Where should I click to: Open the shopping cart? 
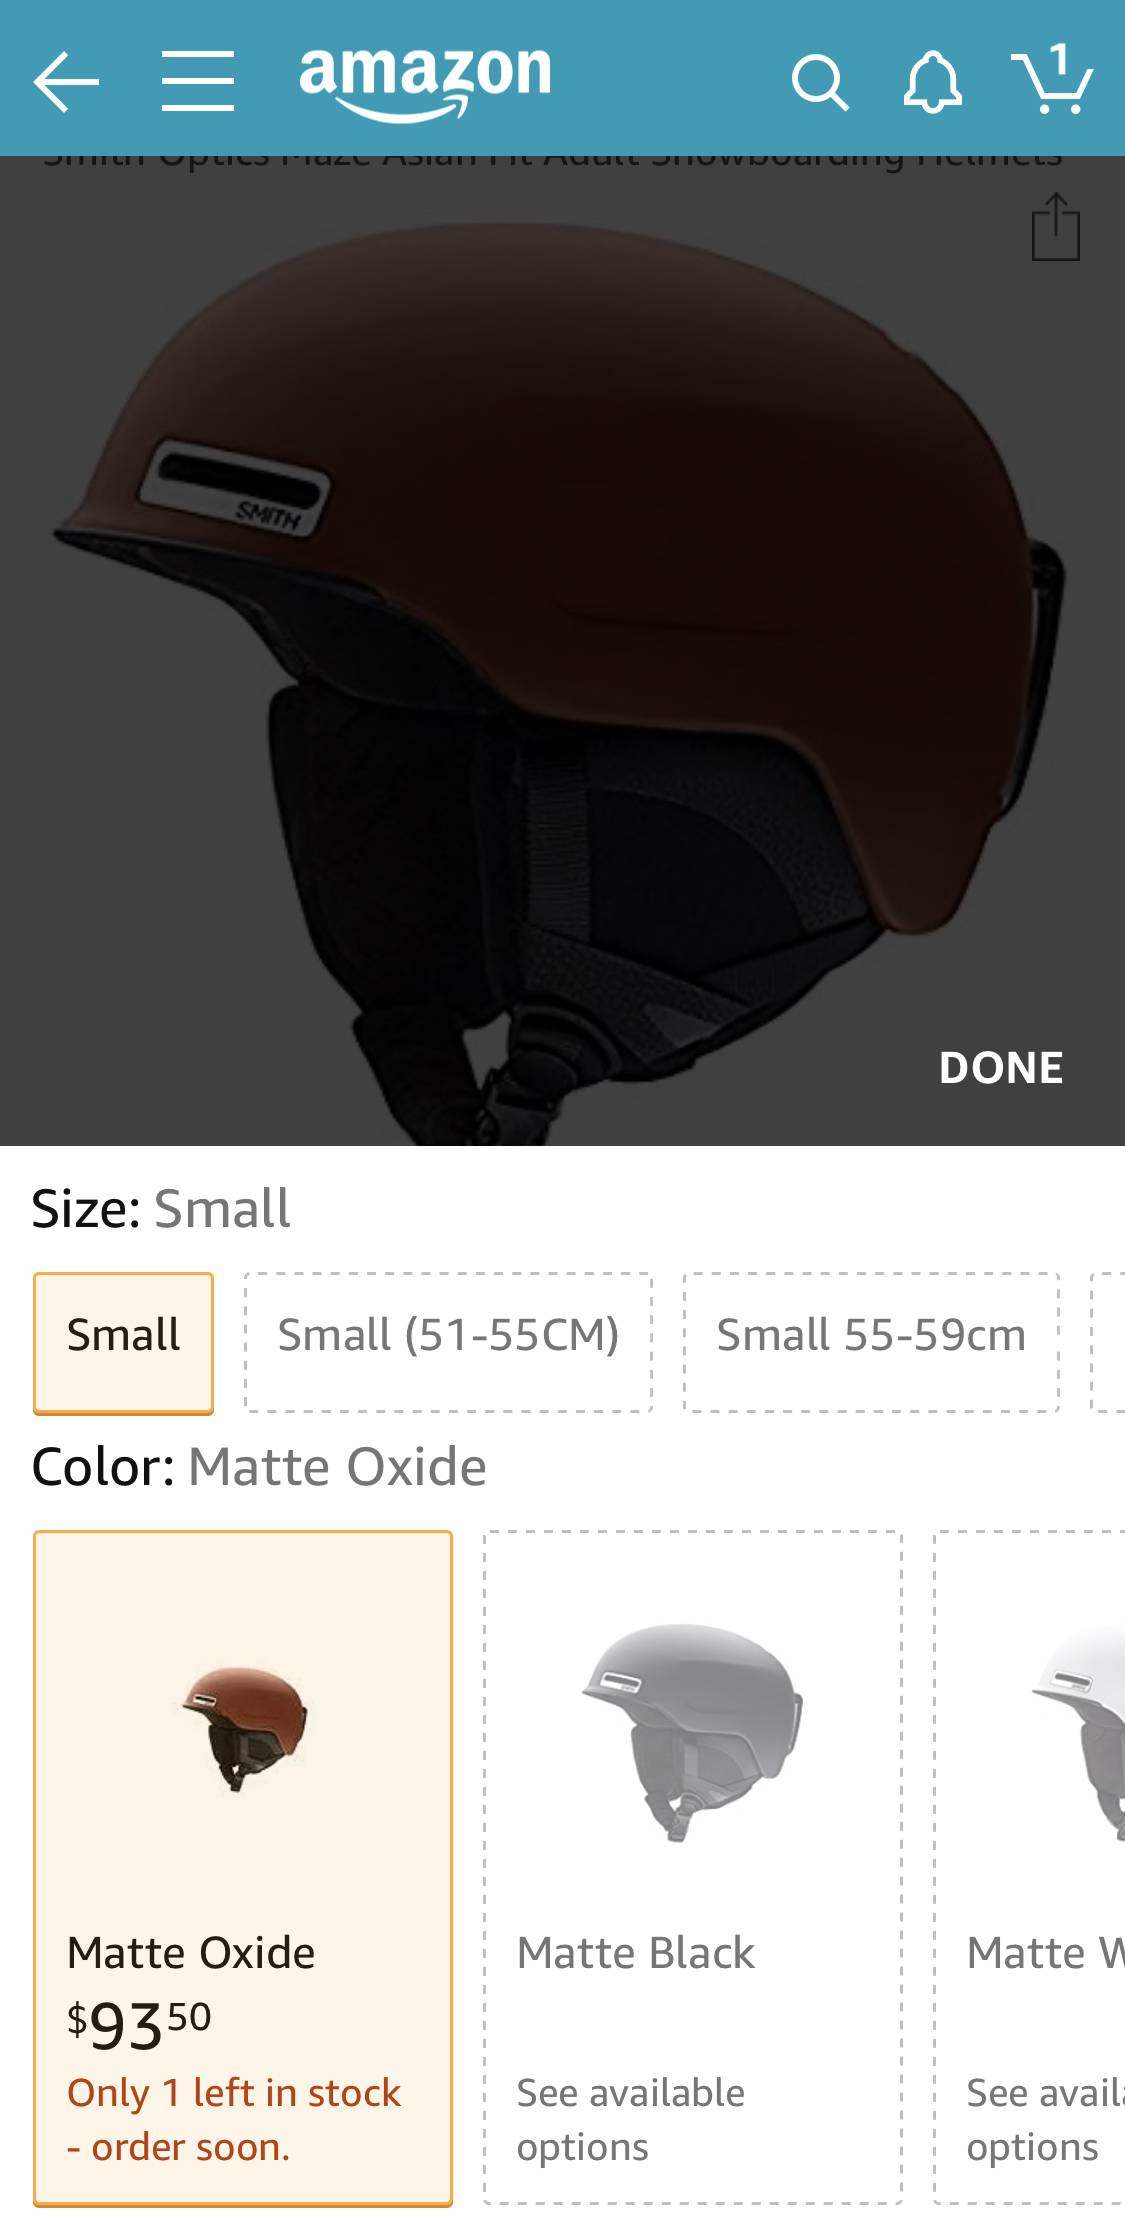point(1052,79)
